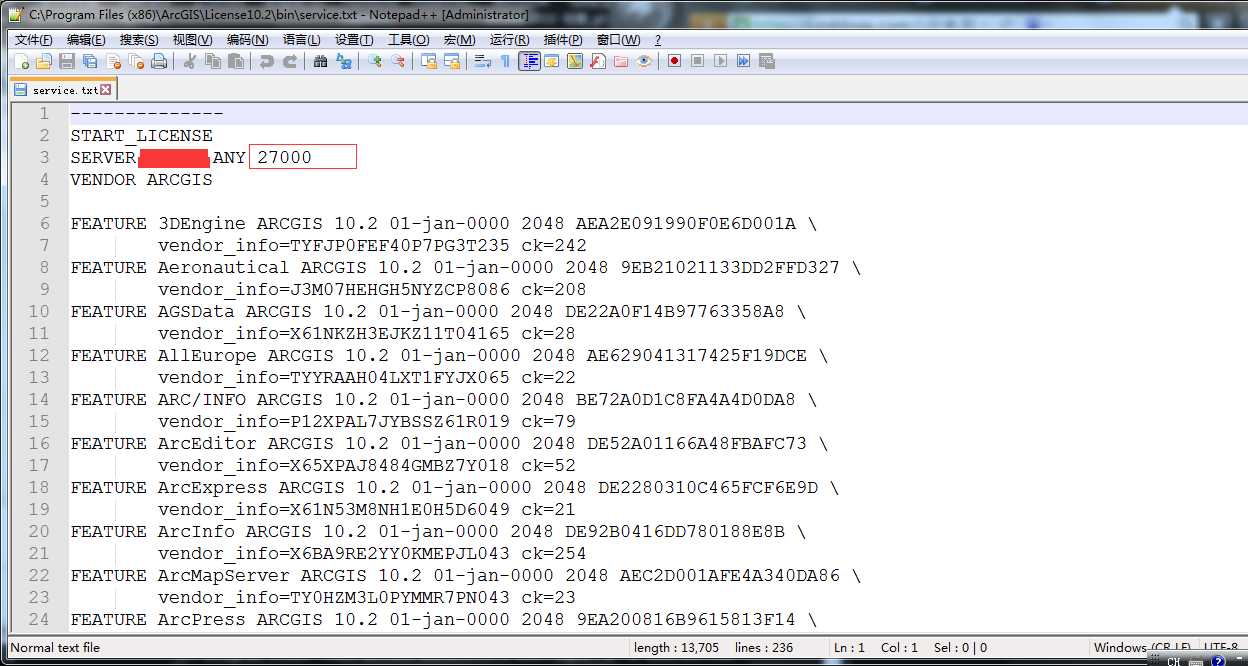
Task: Open the ? help menu
Action: [x=657, y=40]
